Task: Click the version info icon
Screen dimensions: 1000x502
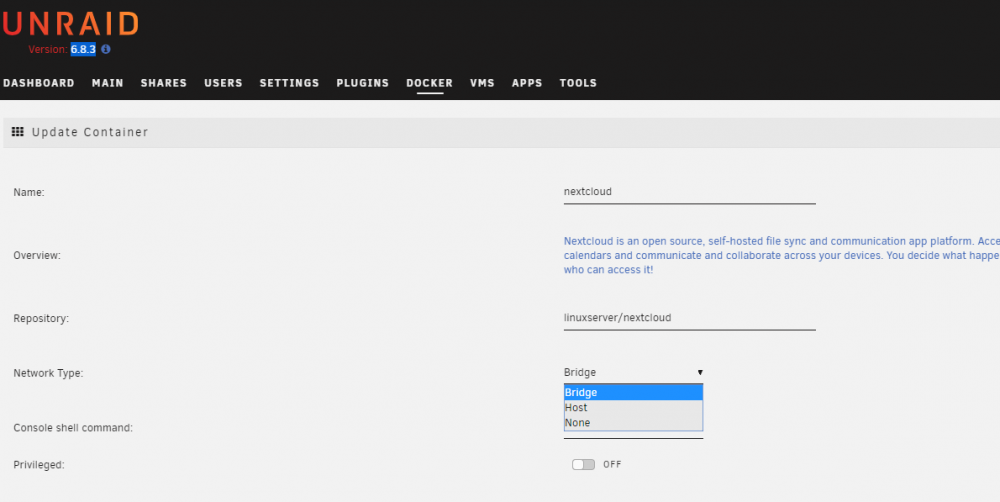Action: point(106,49)
